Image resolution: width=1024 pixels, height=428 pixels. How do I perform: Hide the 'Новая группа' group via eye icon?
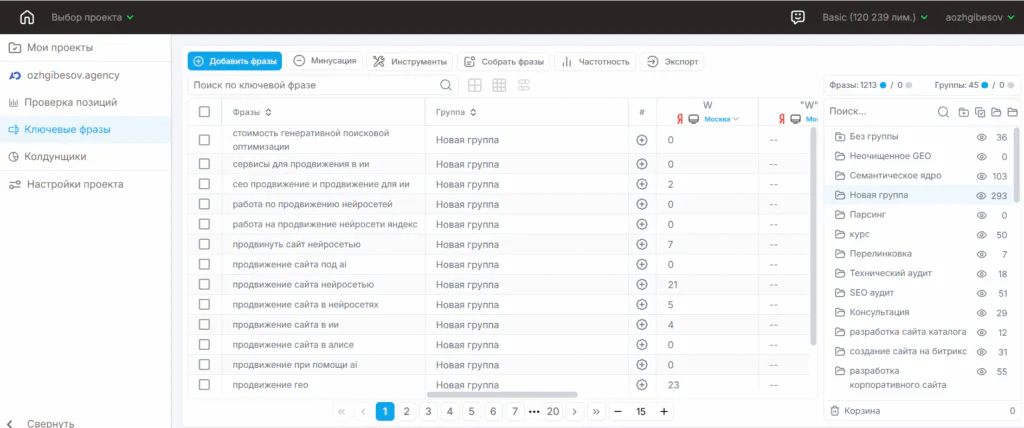pos(981,196)
